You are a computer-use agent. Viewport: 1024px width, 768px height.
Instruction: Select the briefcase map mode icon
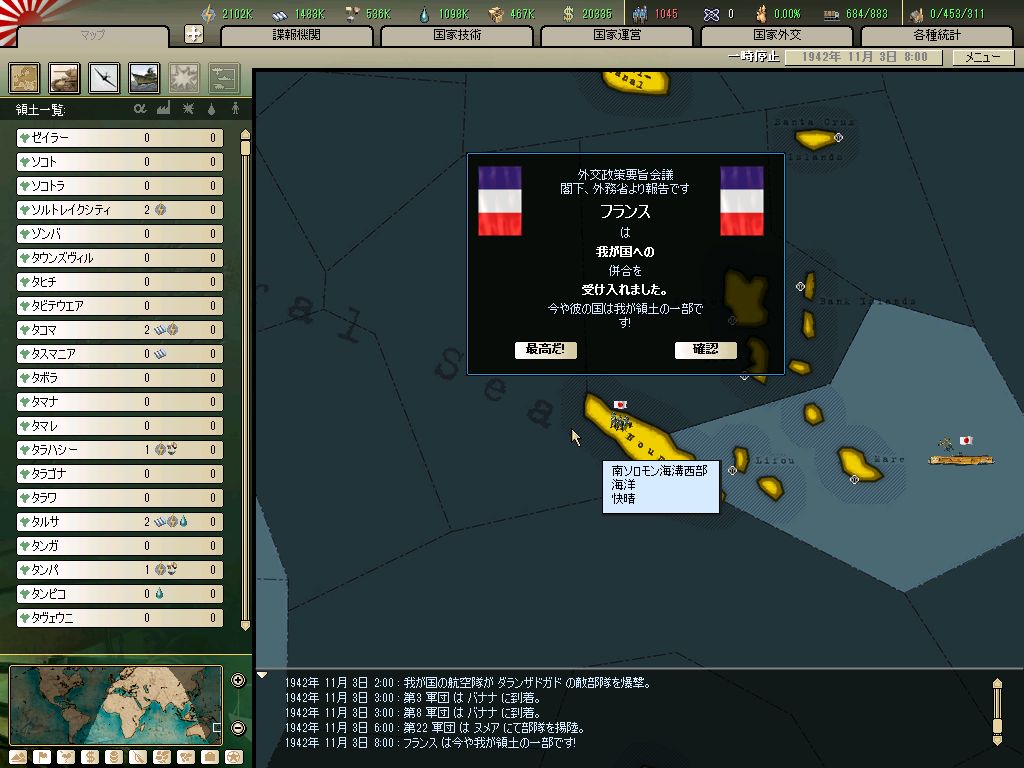click(210, 757)
